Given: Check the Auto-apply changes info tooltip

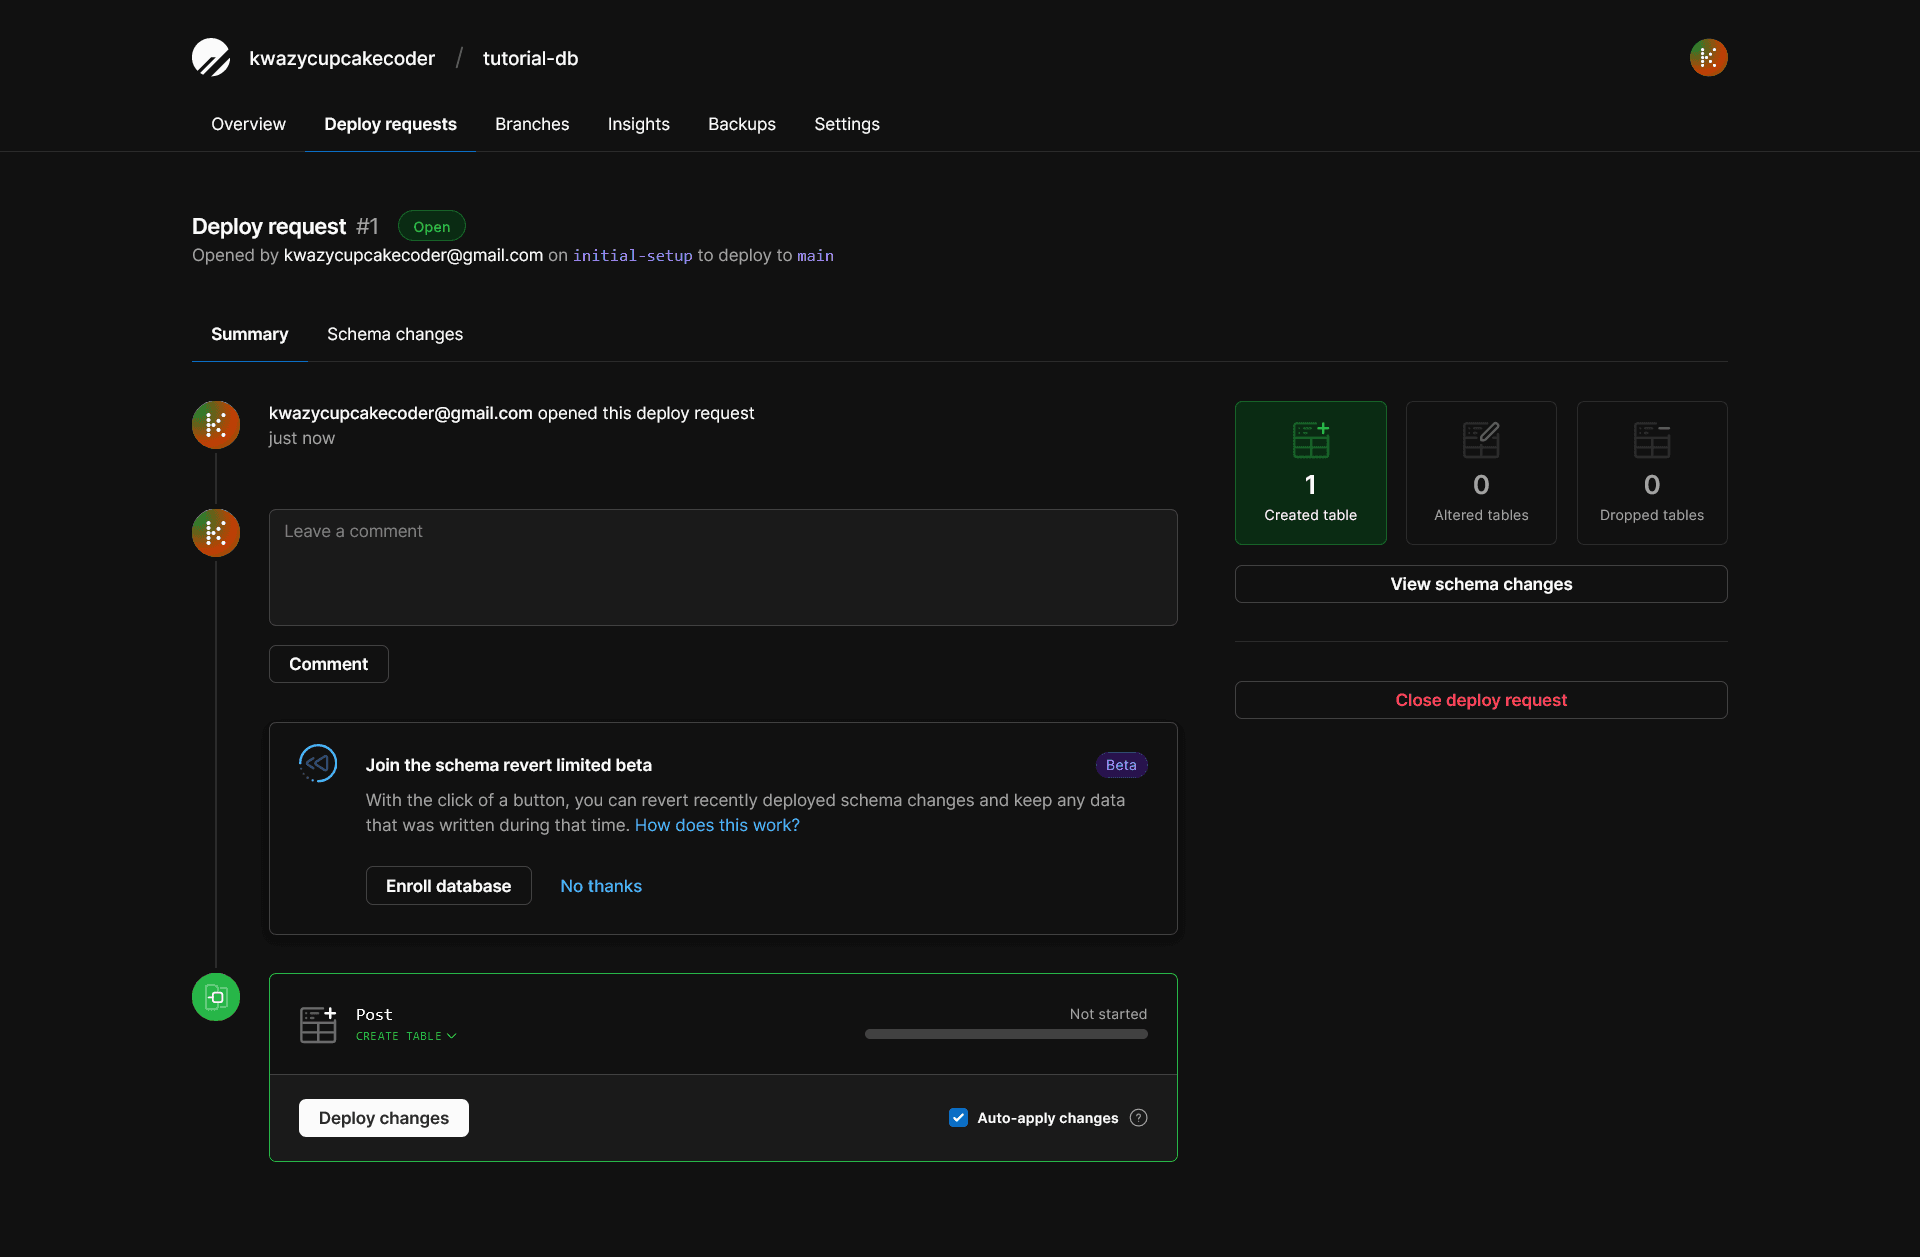Looking at the screenshot, I should pos(1139,1118).
